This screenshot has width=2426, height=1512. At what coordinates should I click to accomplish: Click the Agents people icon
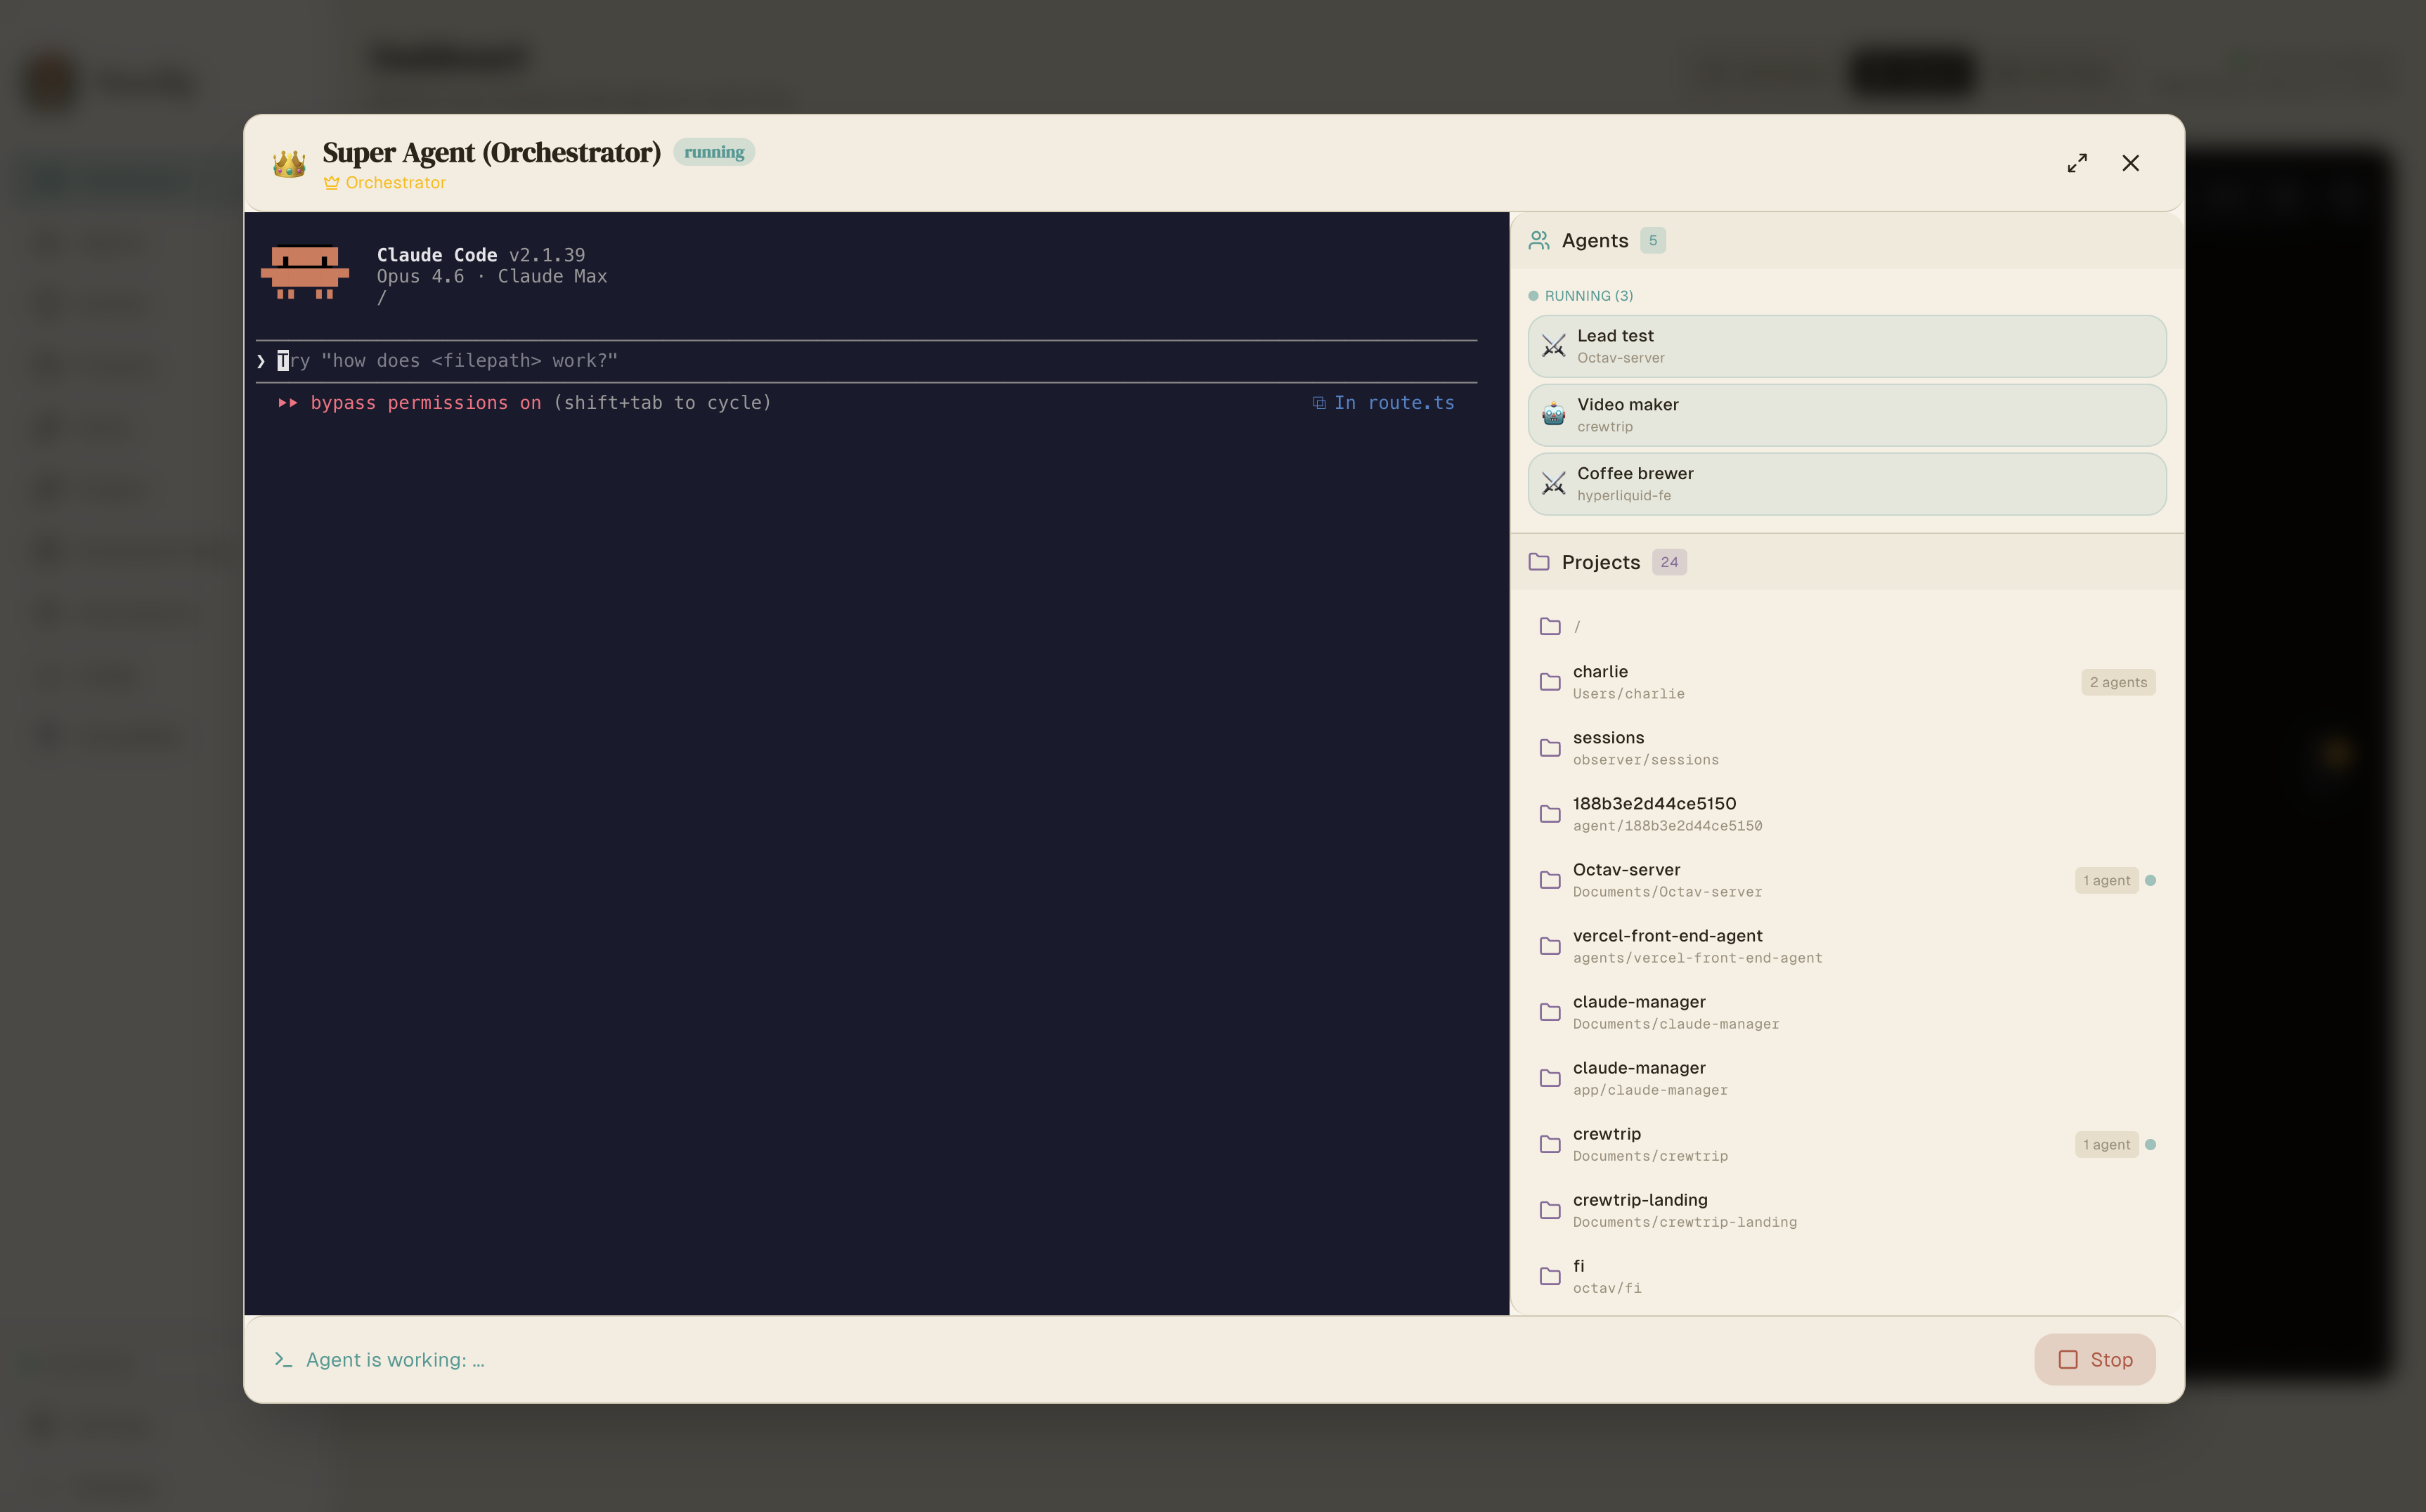click(x=1539, y=240)
